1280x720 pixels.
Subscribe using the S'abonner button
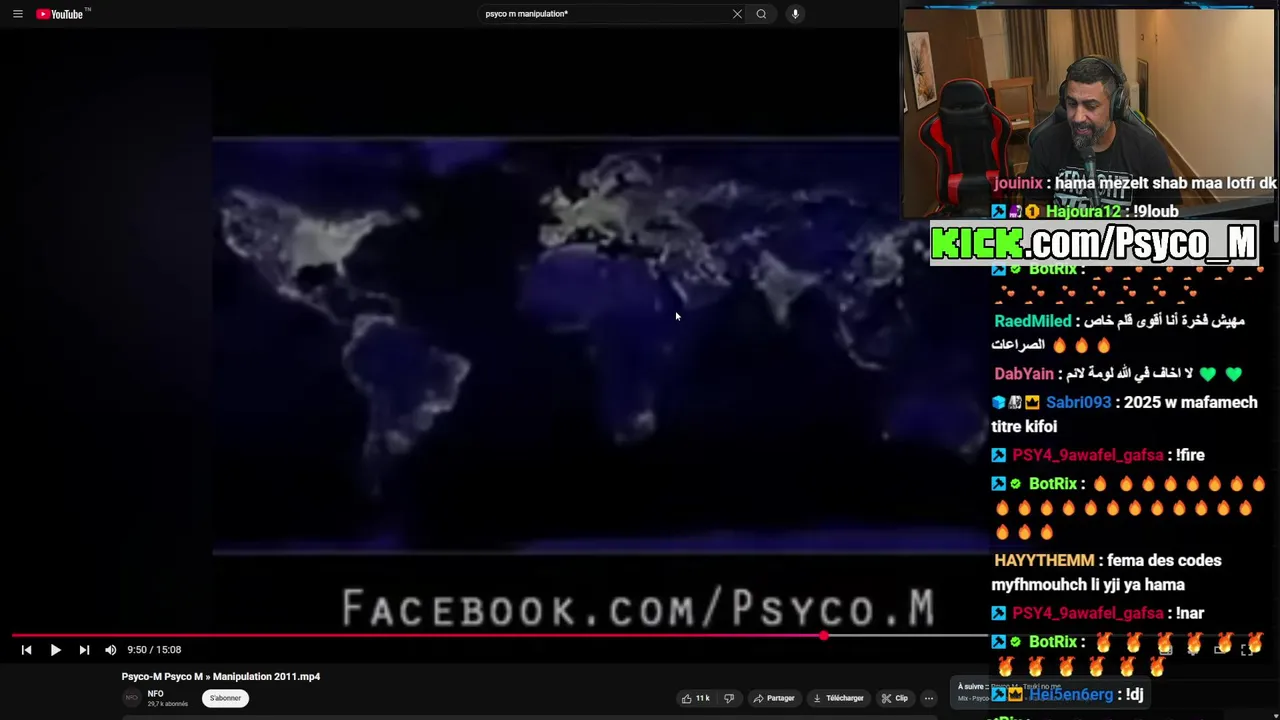coord(225,698)
